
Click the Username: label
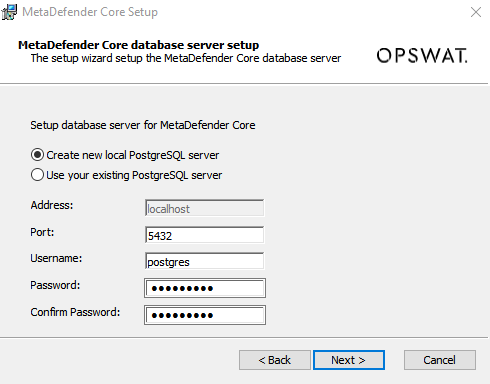pyautogui.click(x=56, y=258)
